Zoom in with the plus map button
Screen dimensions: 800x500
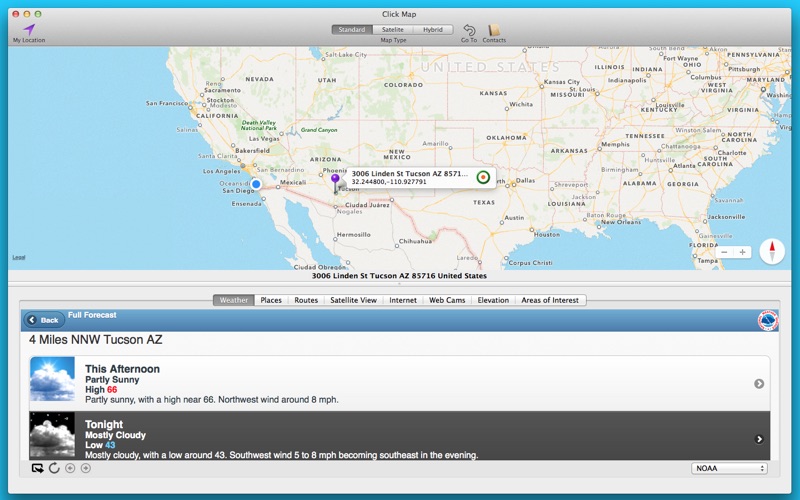coord(742,252)
